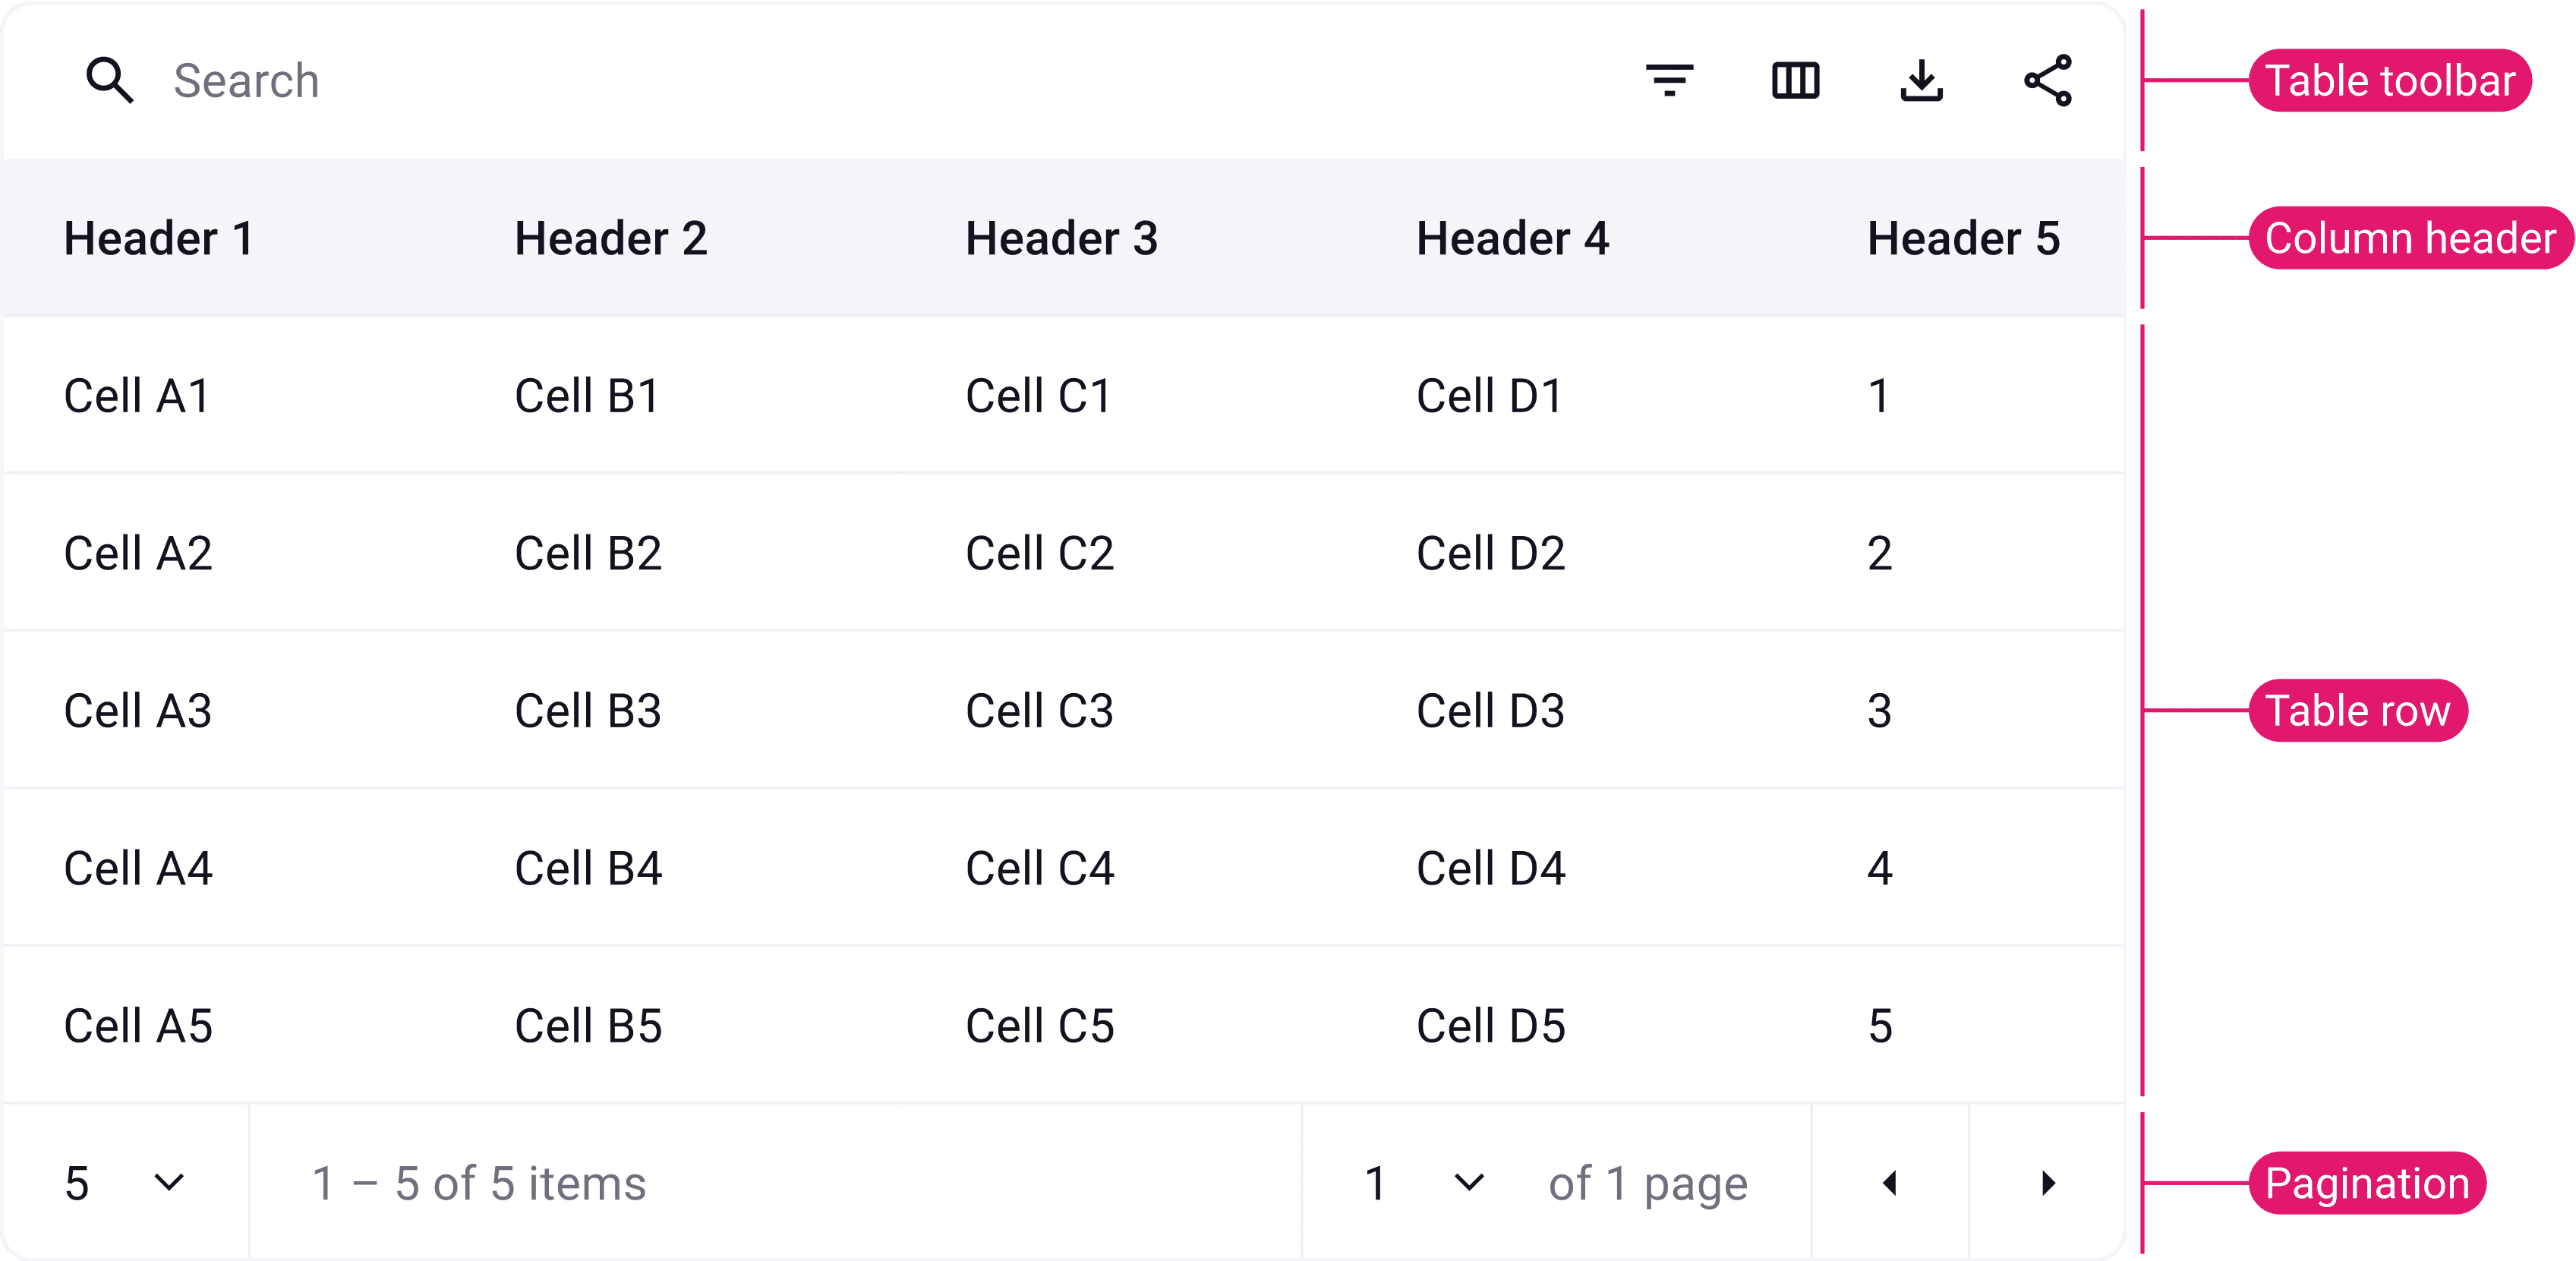Click on Cell D4
2576x1261 pixels.
[1490, 868]
